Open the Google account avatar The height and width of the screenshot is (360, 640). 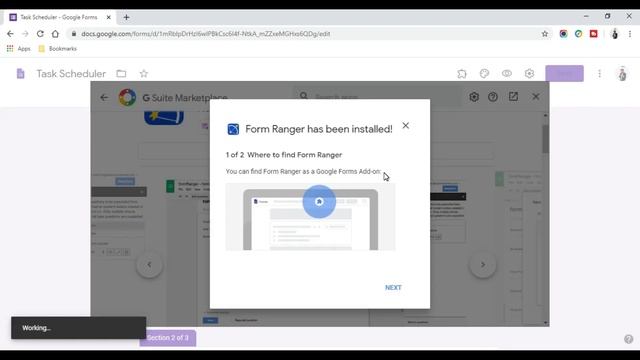tap(622, 74)
